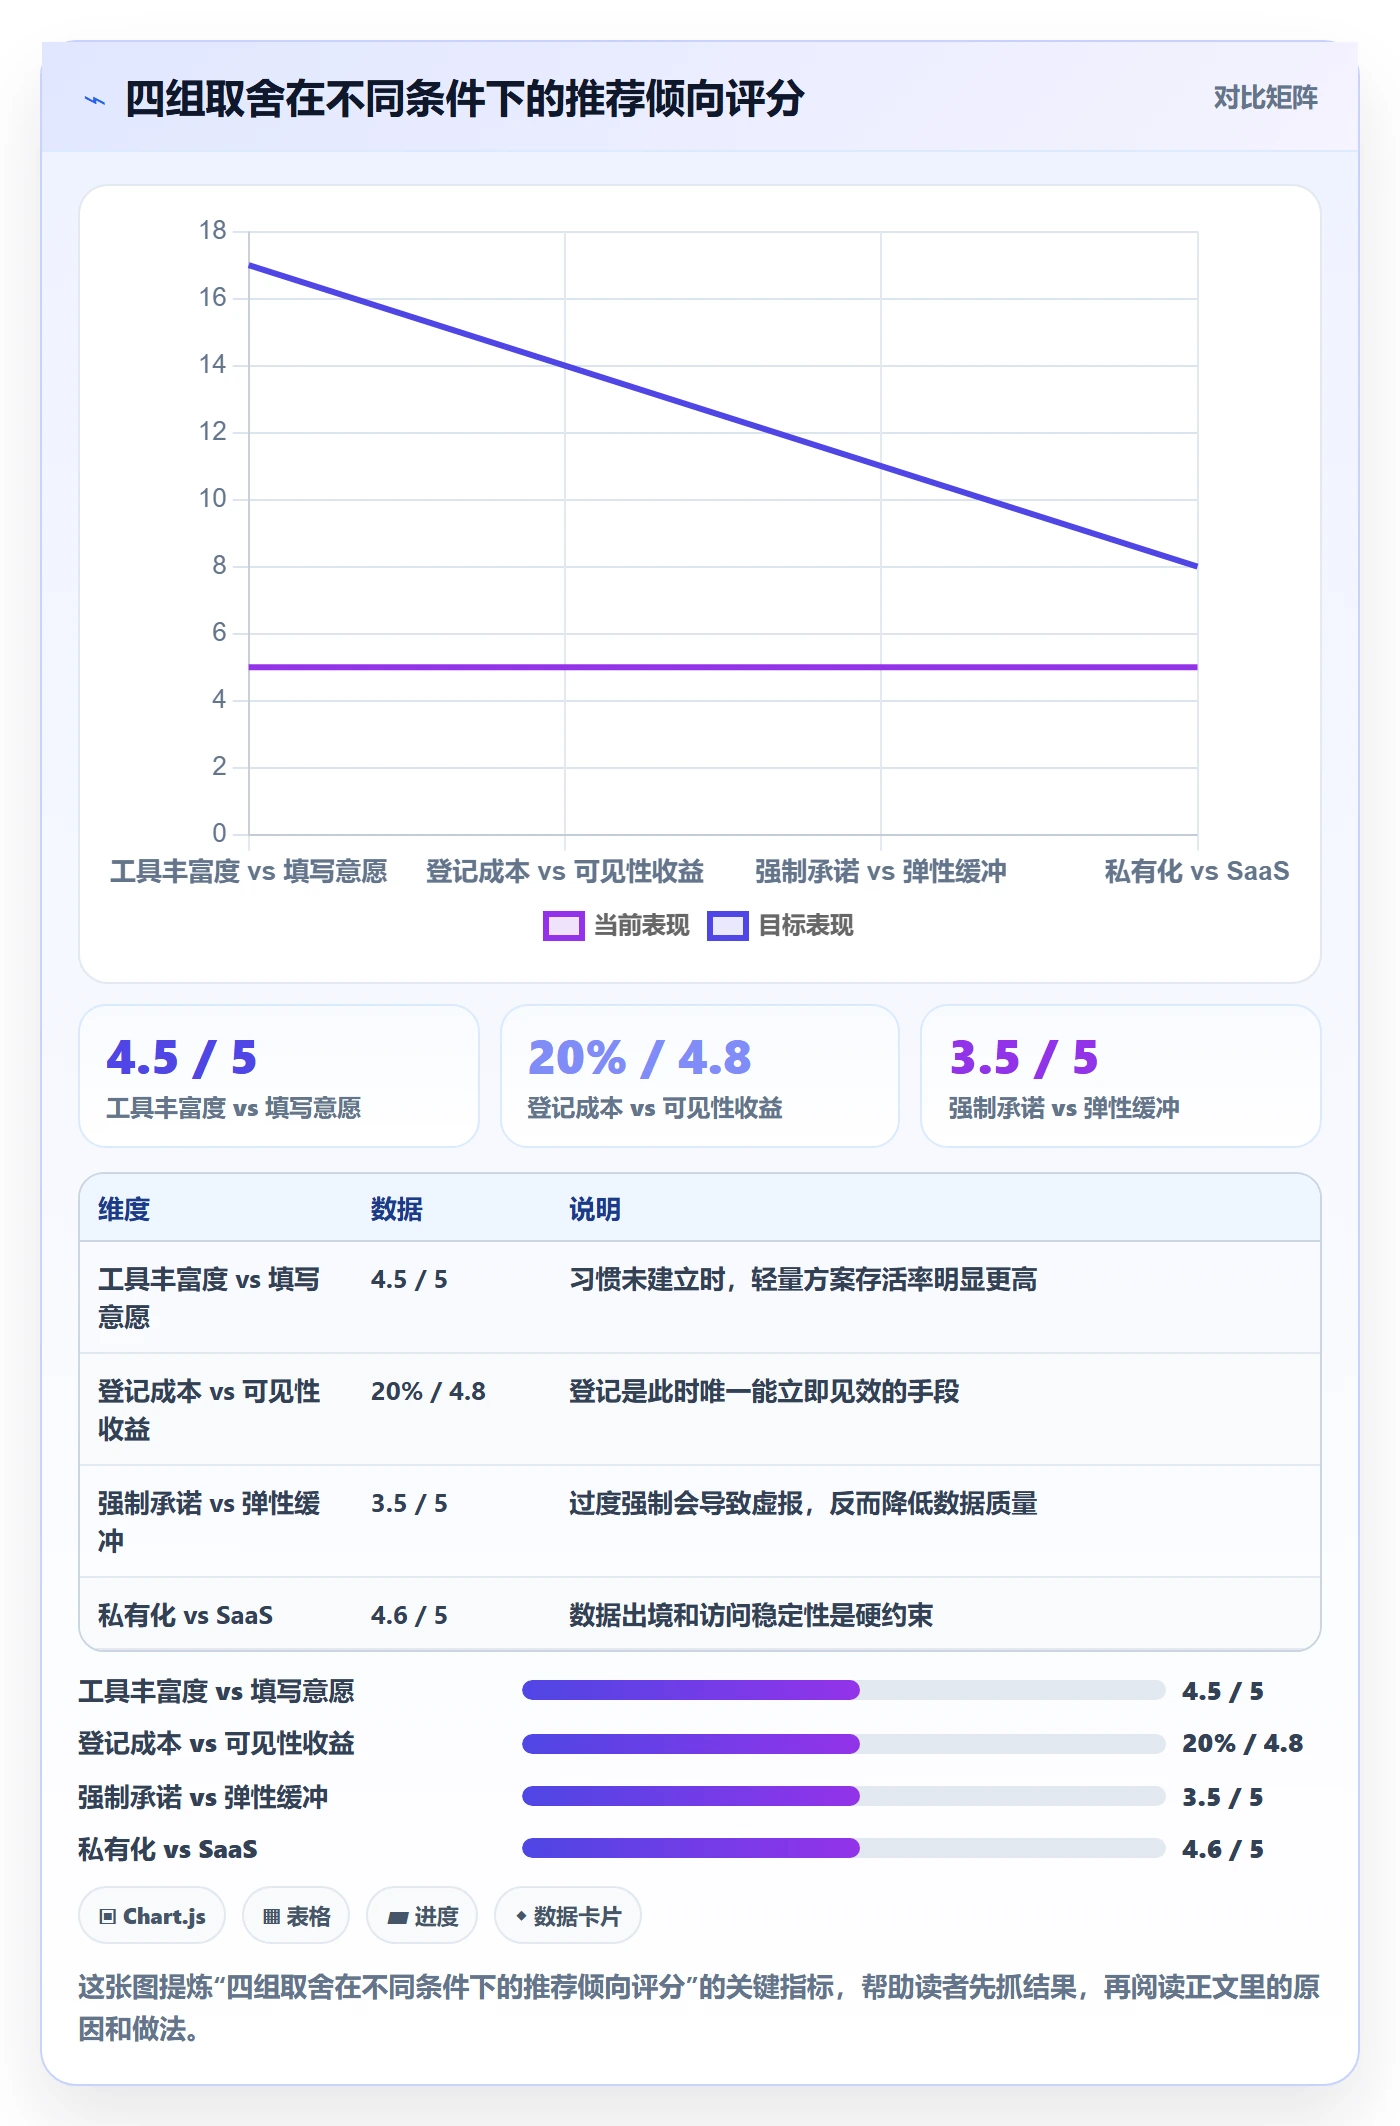Toggle the 目标表现 legend swatch
The height and width of the screenshot is (2126, 1400).
click(727, 926)
